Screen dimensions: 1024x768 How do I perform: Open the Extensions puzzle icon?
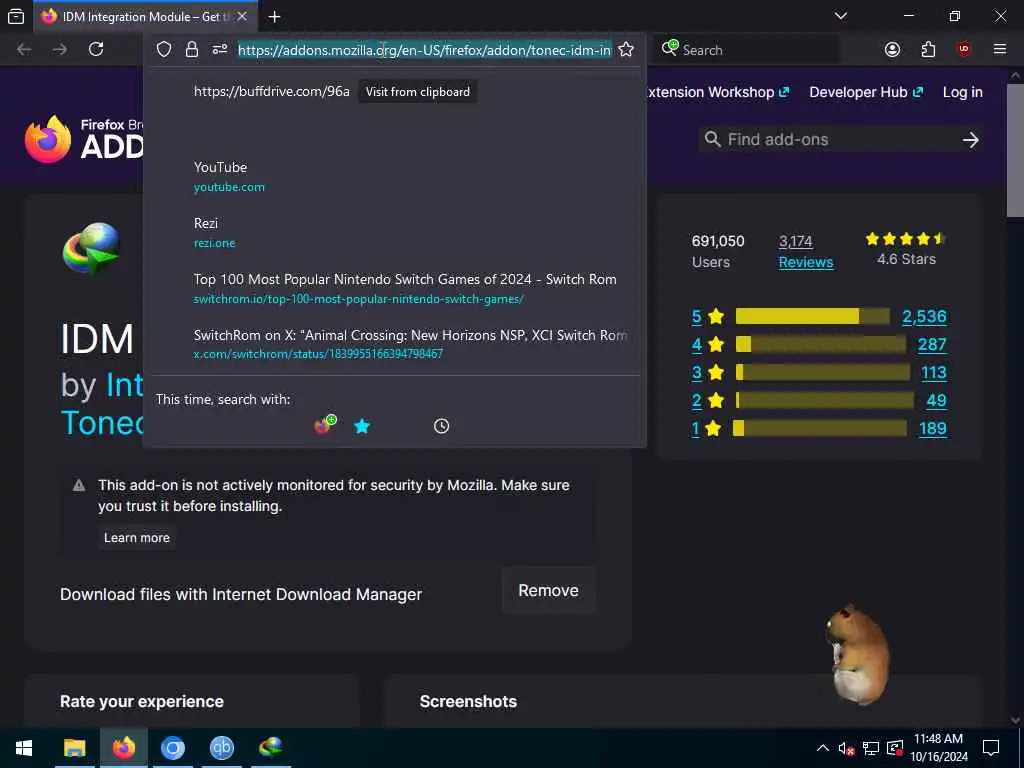coord(928,50)
